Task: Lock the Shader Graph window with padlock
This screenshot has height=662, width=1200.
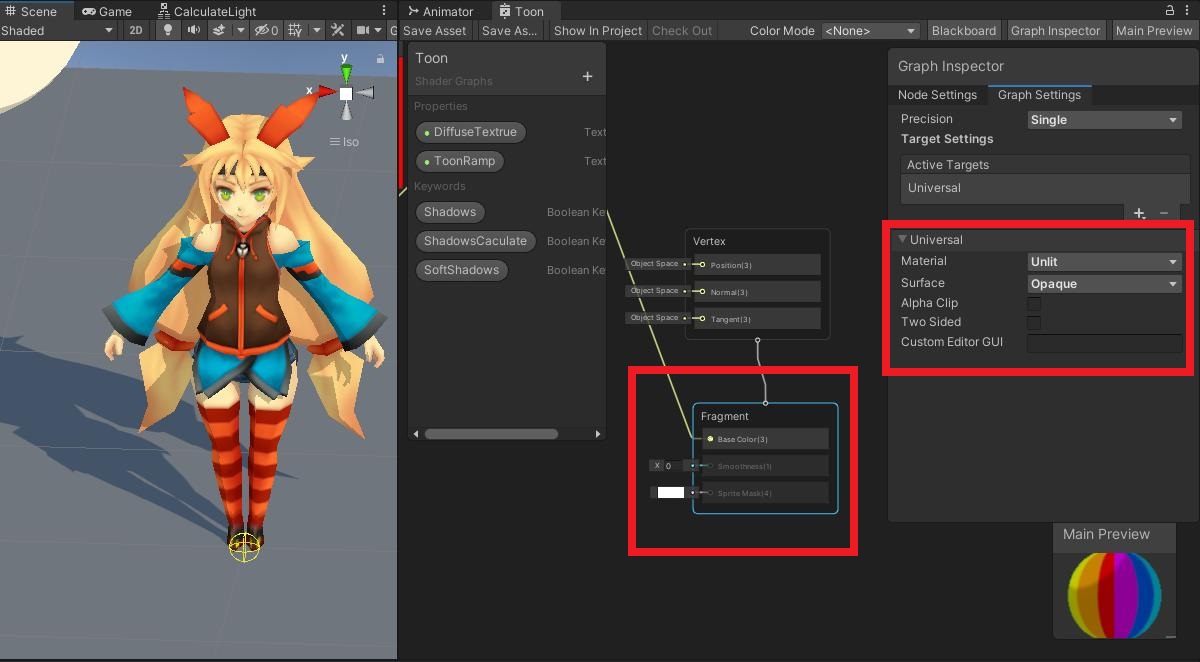Action: click(1171, 10)
